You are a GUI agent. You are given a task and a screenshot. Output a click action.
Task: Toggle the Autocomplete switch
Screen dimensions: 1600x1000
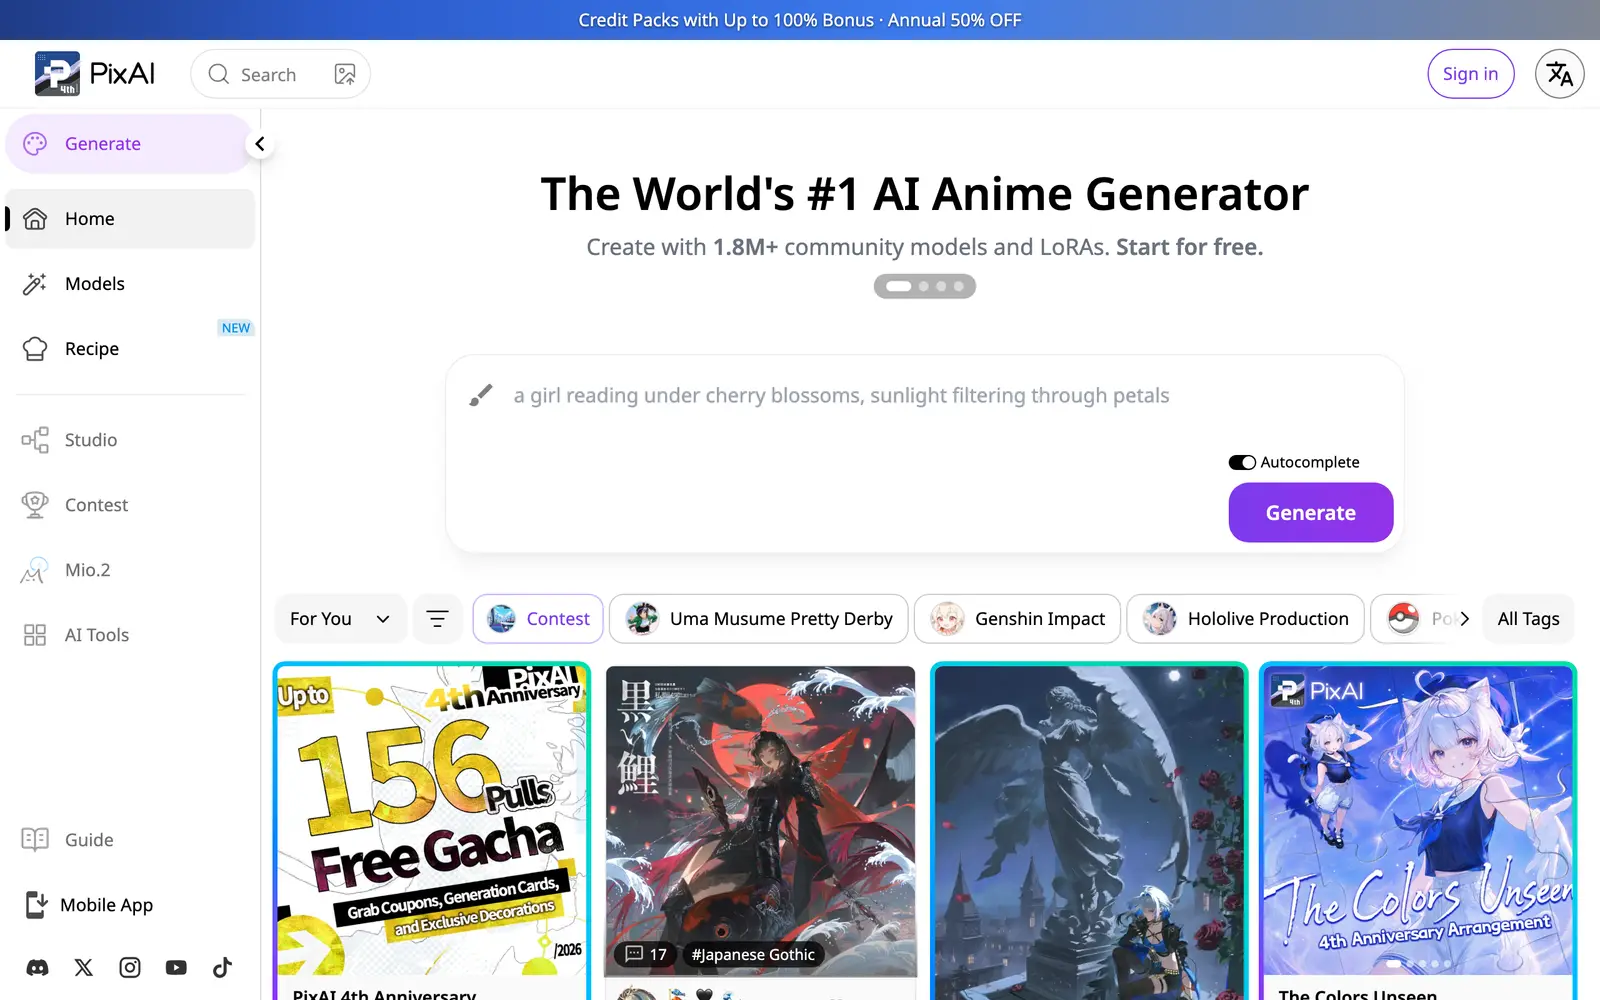[1242, 462]
